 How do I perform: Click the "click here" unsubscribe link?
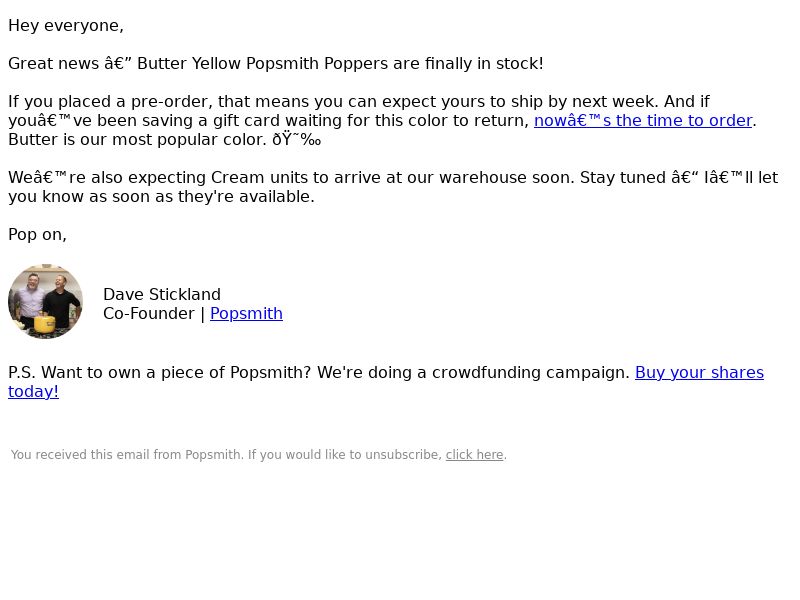tap(474, 455)
